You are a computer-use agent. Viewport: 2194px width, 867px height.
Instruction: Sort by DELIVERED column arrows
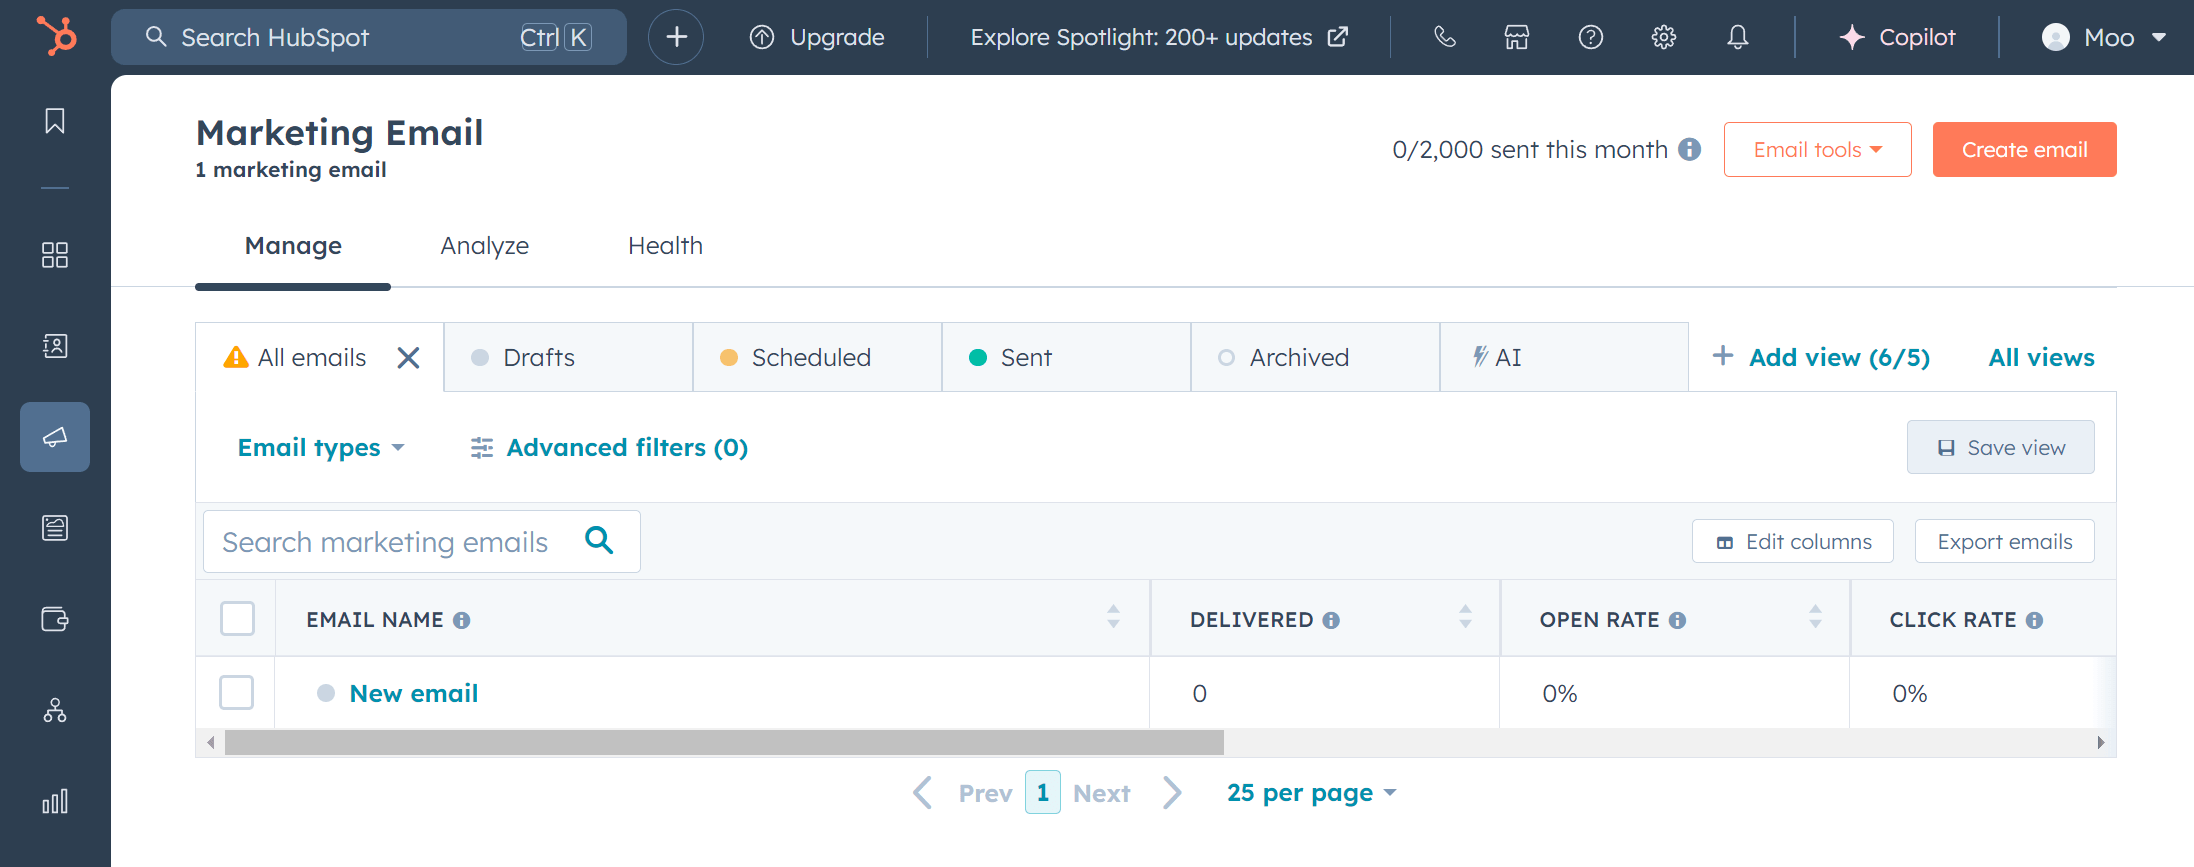click(1465, 616)
